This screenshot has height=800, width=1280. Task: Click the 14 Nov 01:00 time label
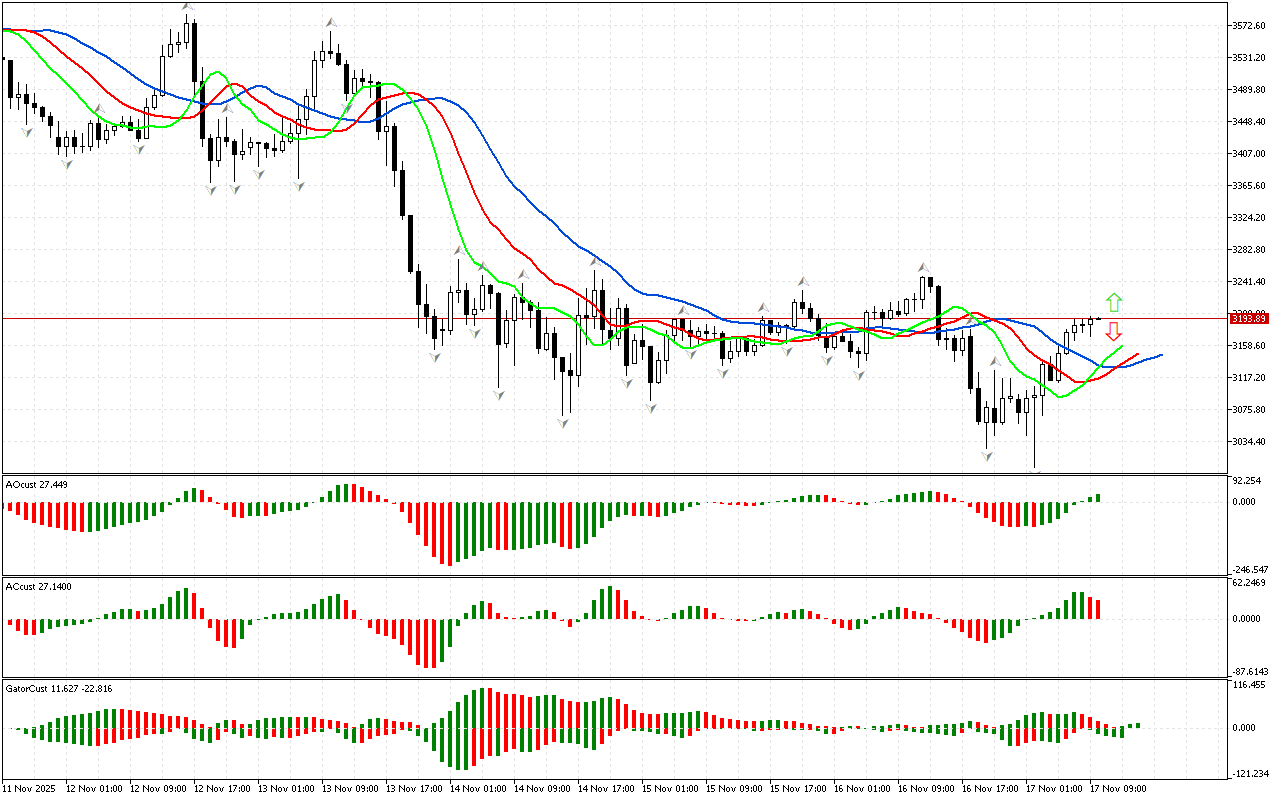(x=477, y=789)
